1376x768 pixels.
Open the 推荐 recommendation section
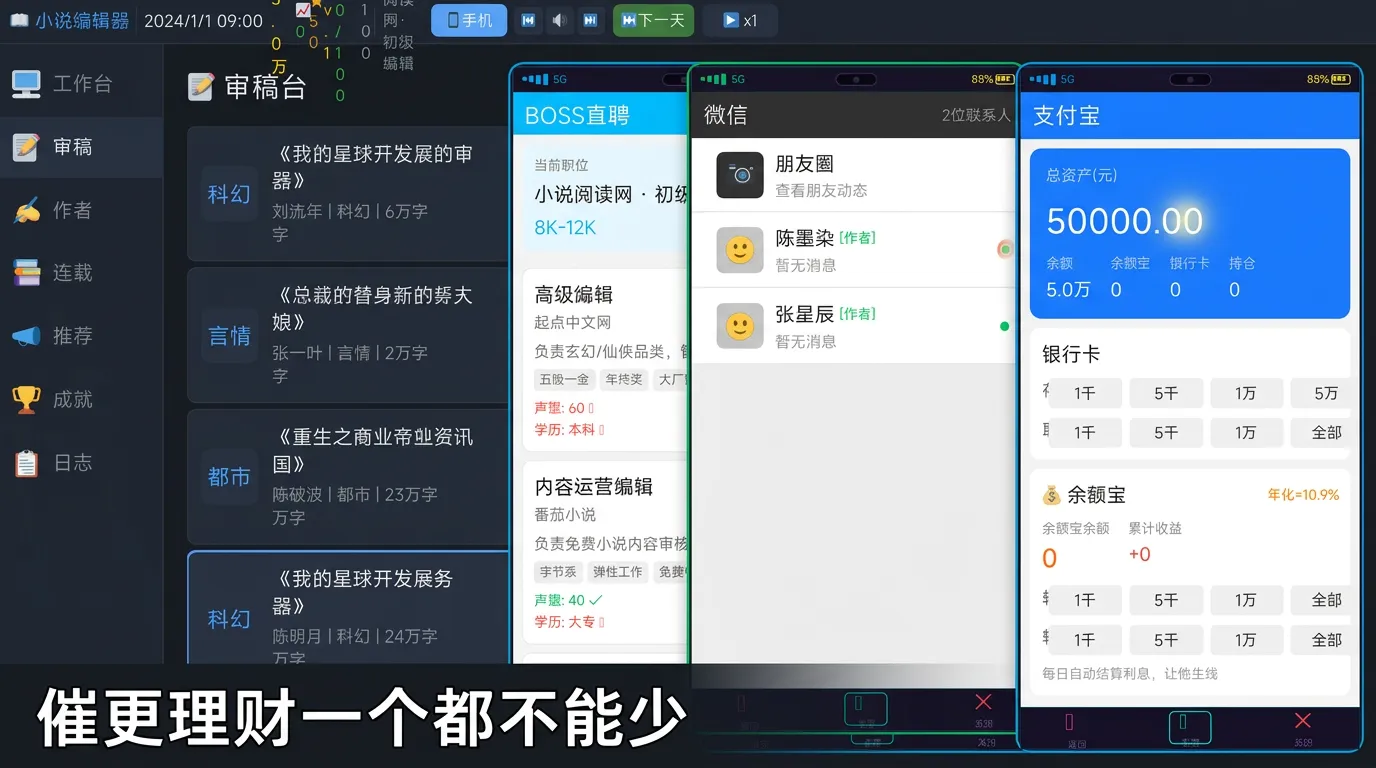81,336
